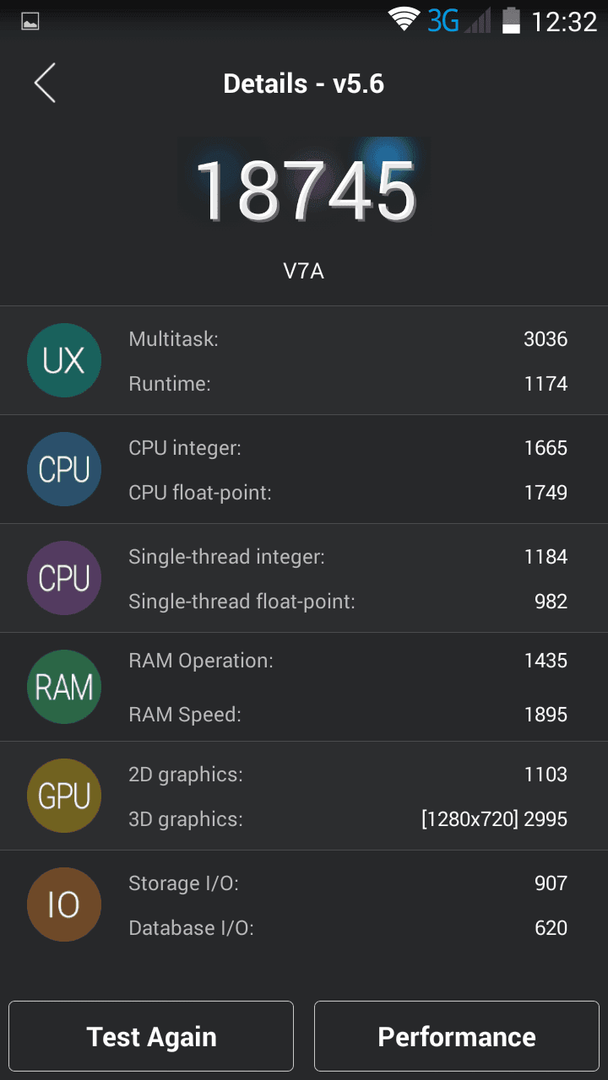
Task: Tap the 12:32 clock in status bar
Action: tap(564, 21)
